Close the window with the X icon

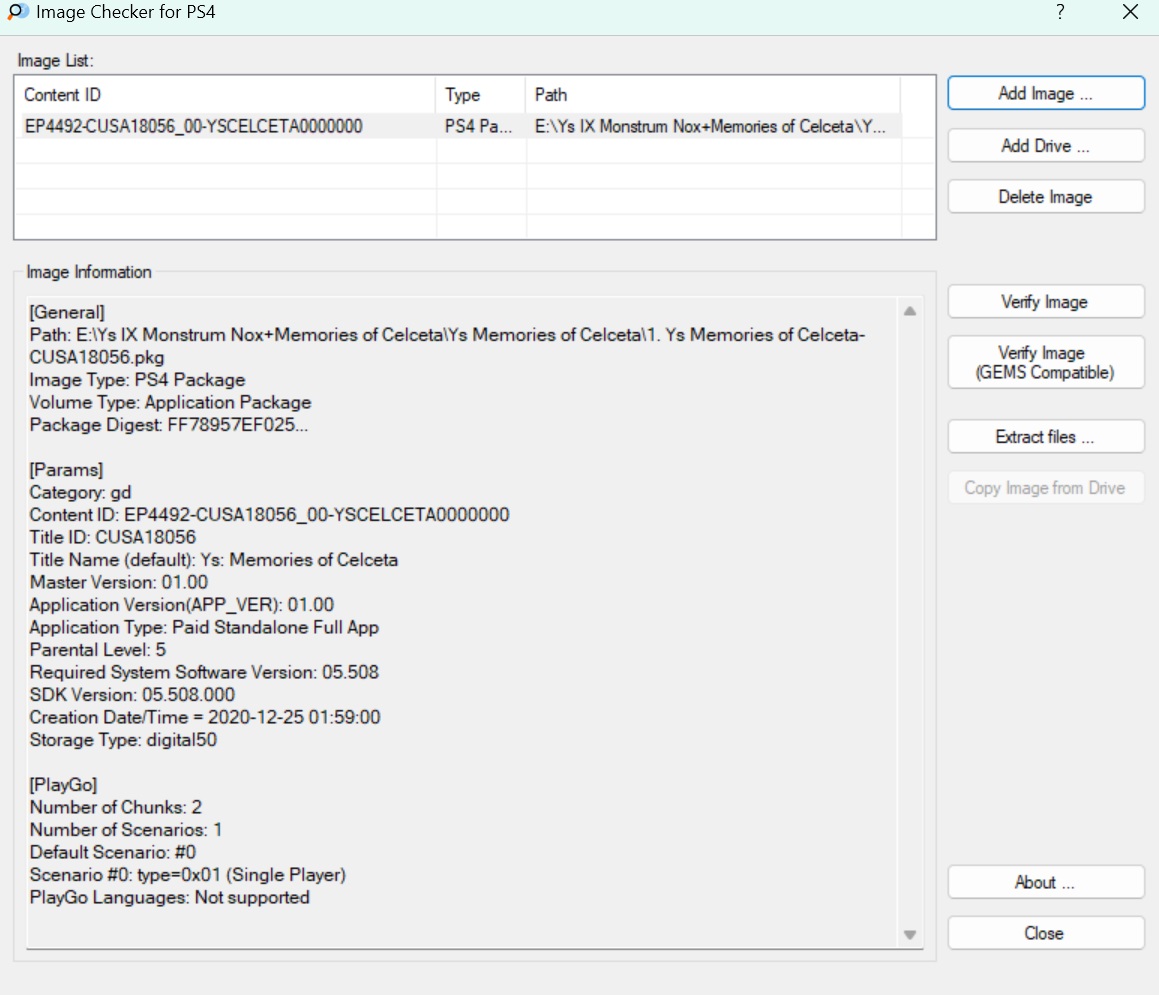click(1130, 13)
